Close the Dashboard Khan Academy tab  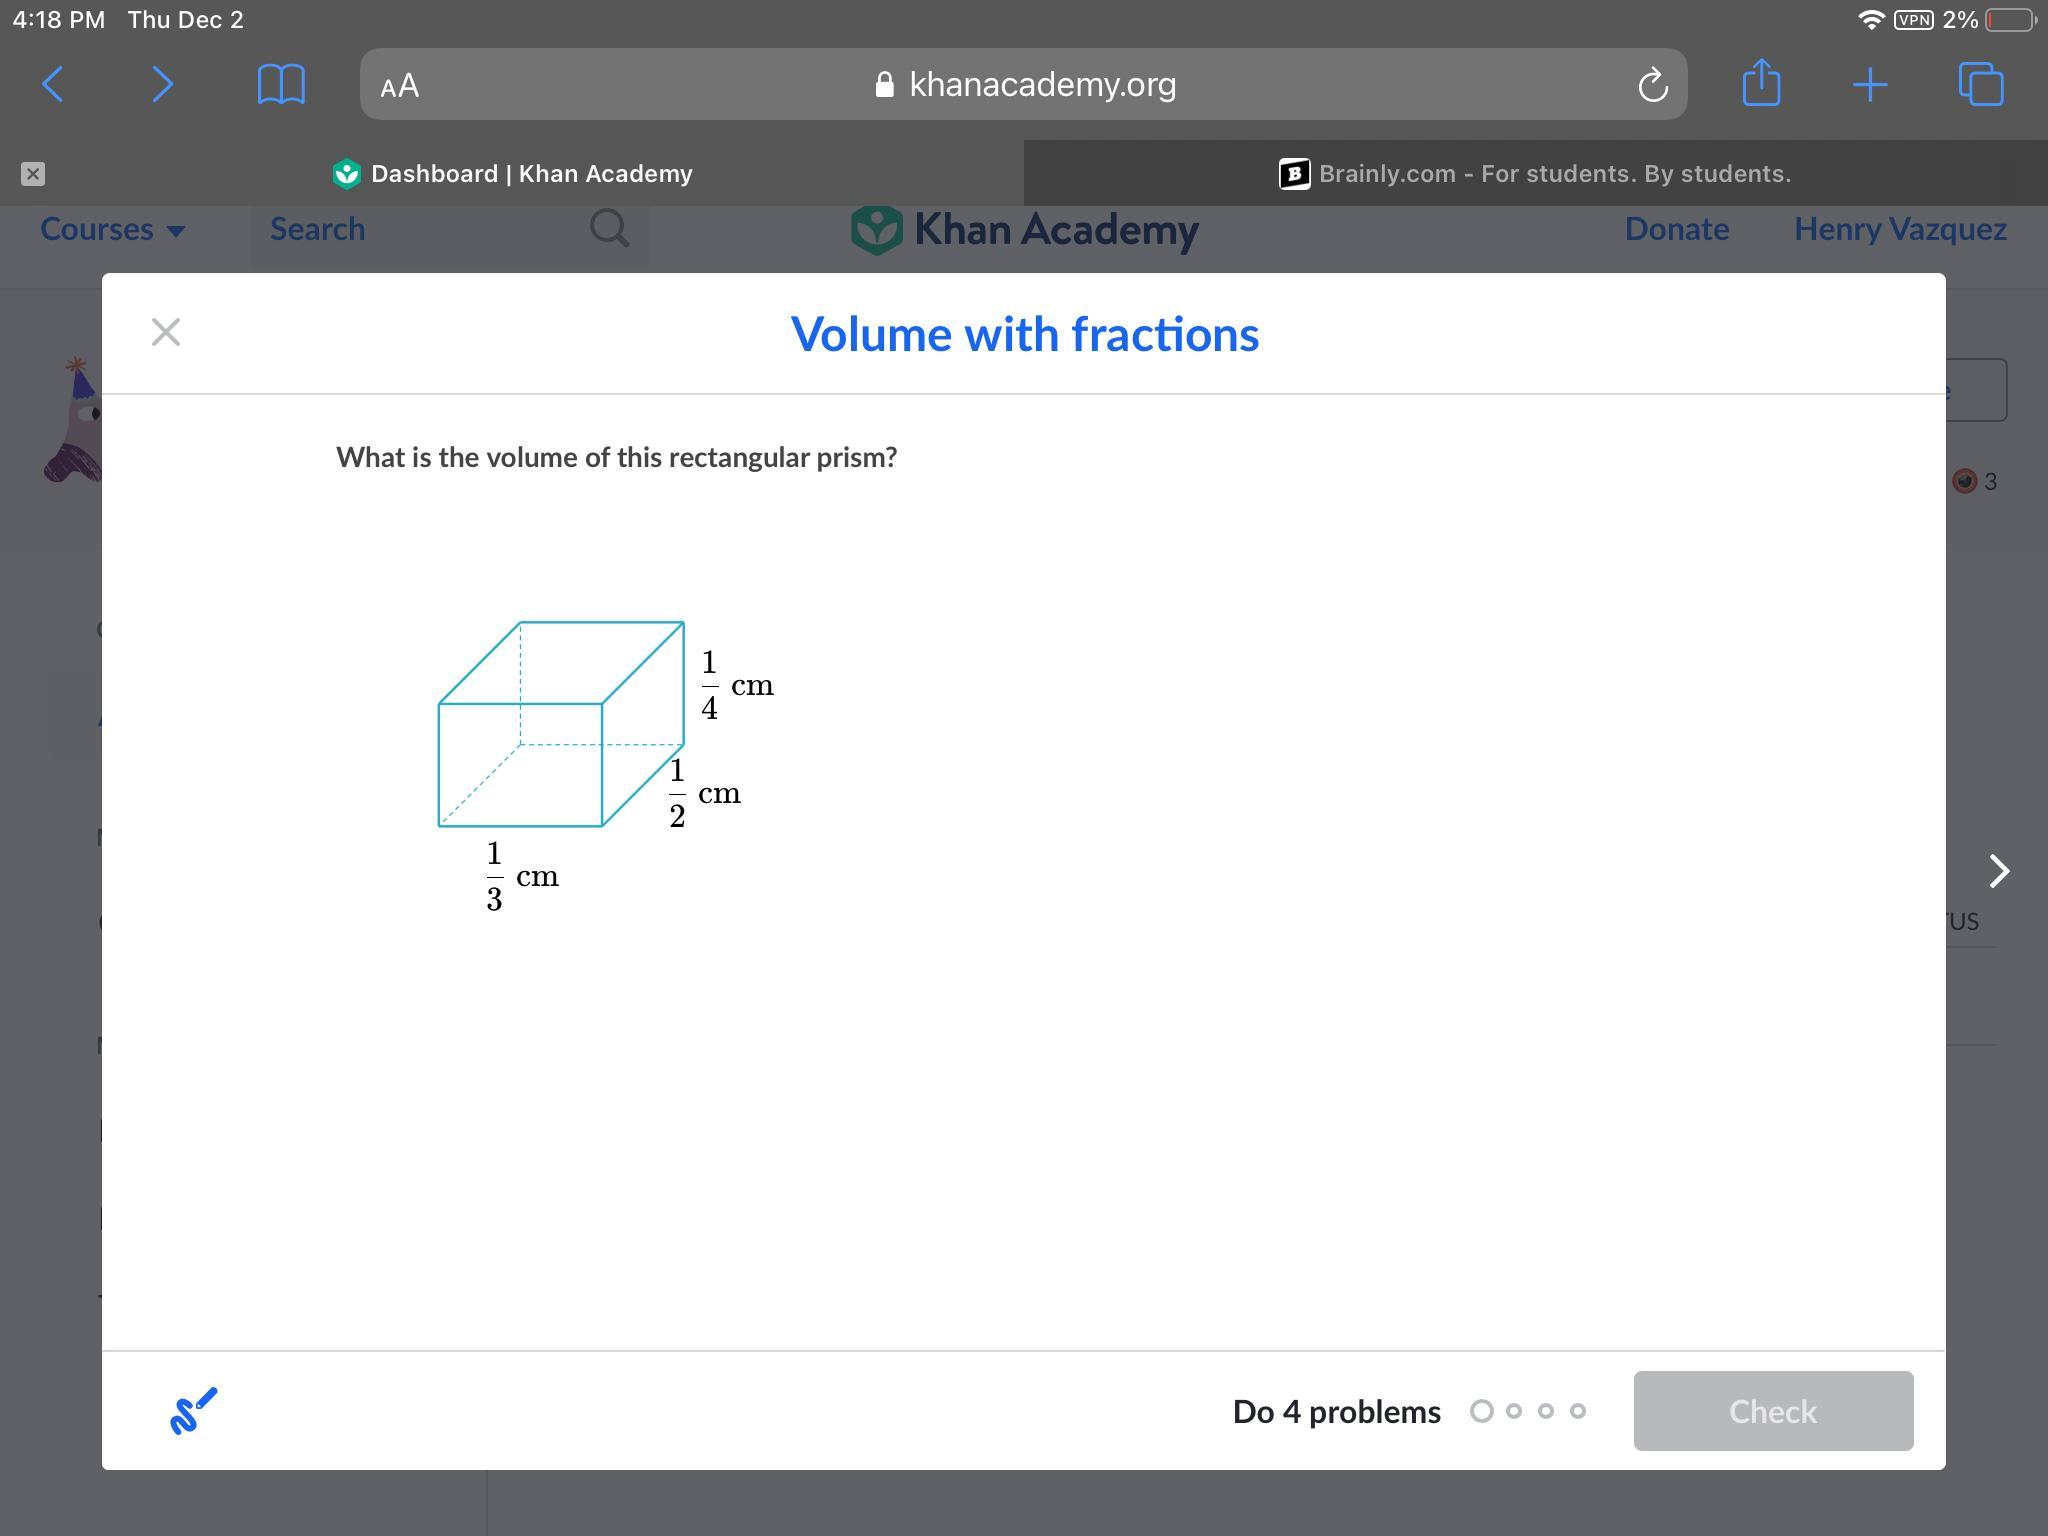33,174
